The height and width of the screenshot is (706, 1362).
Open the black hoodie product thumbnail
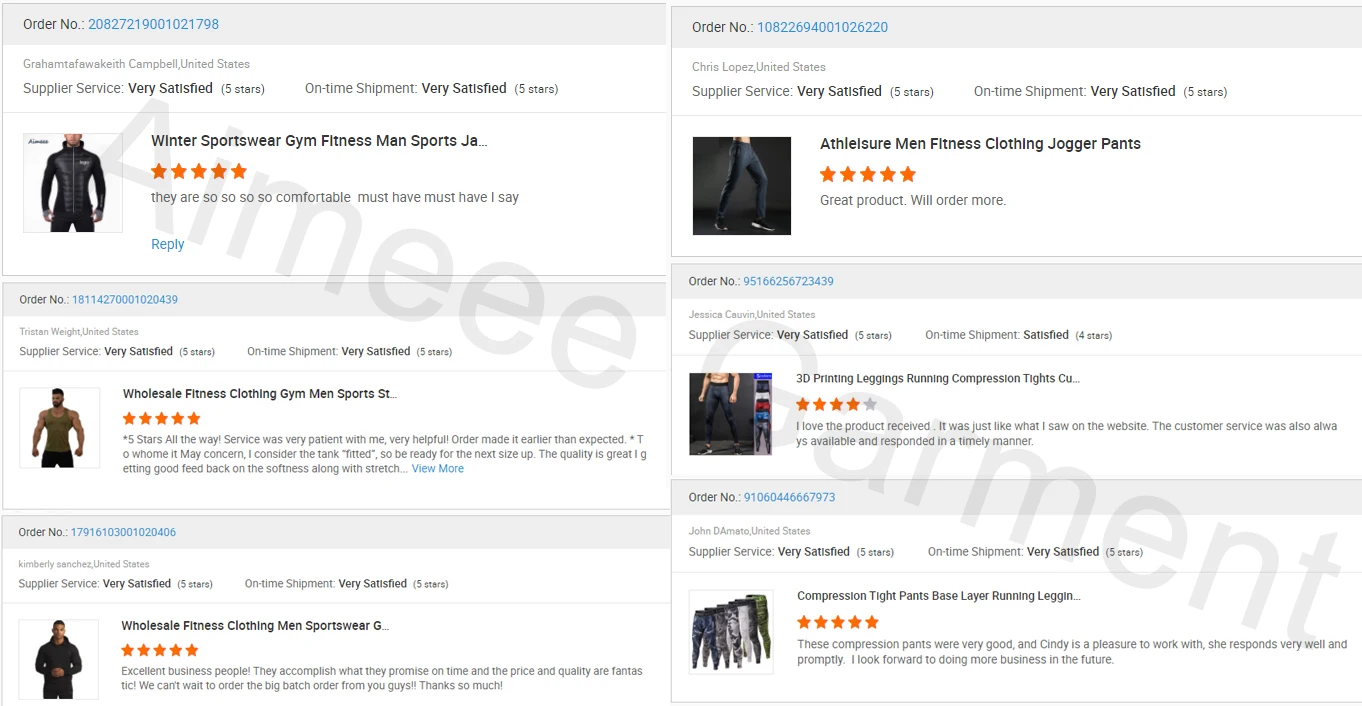coord(59,659)
